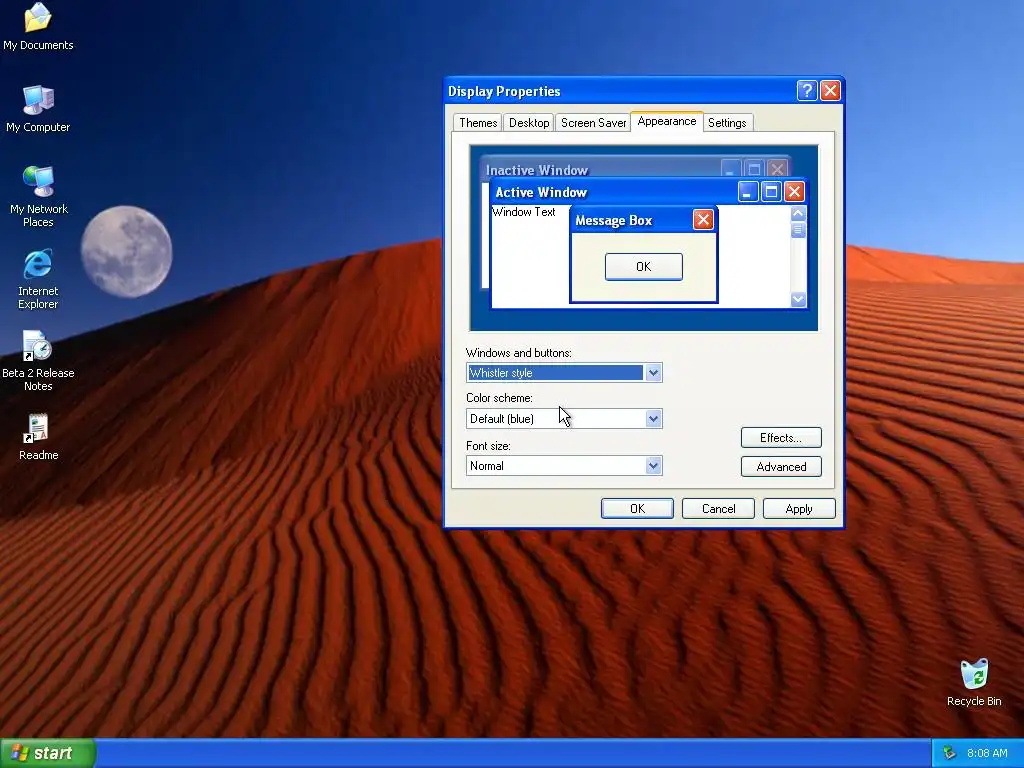Screen dimensions: 1024x768
Task: Open the My Documents desktop icon
Action: tap(38, 26)
